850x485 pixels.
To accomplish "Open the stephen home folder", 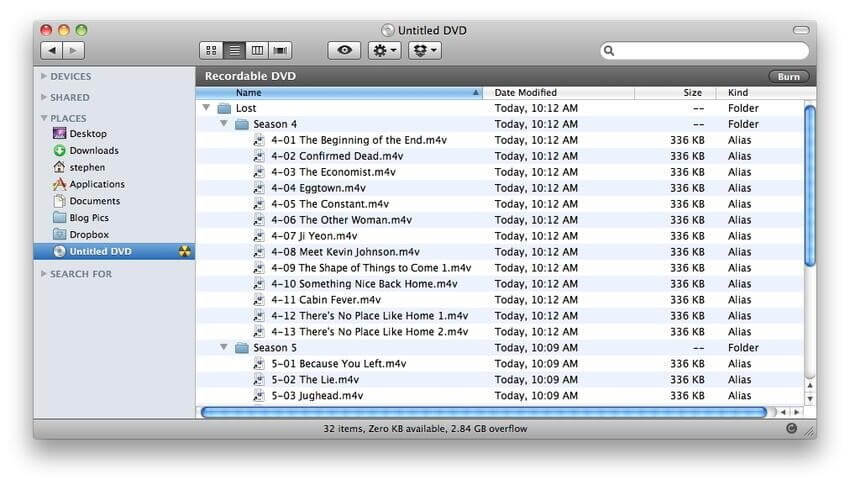I will [87, 167].
